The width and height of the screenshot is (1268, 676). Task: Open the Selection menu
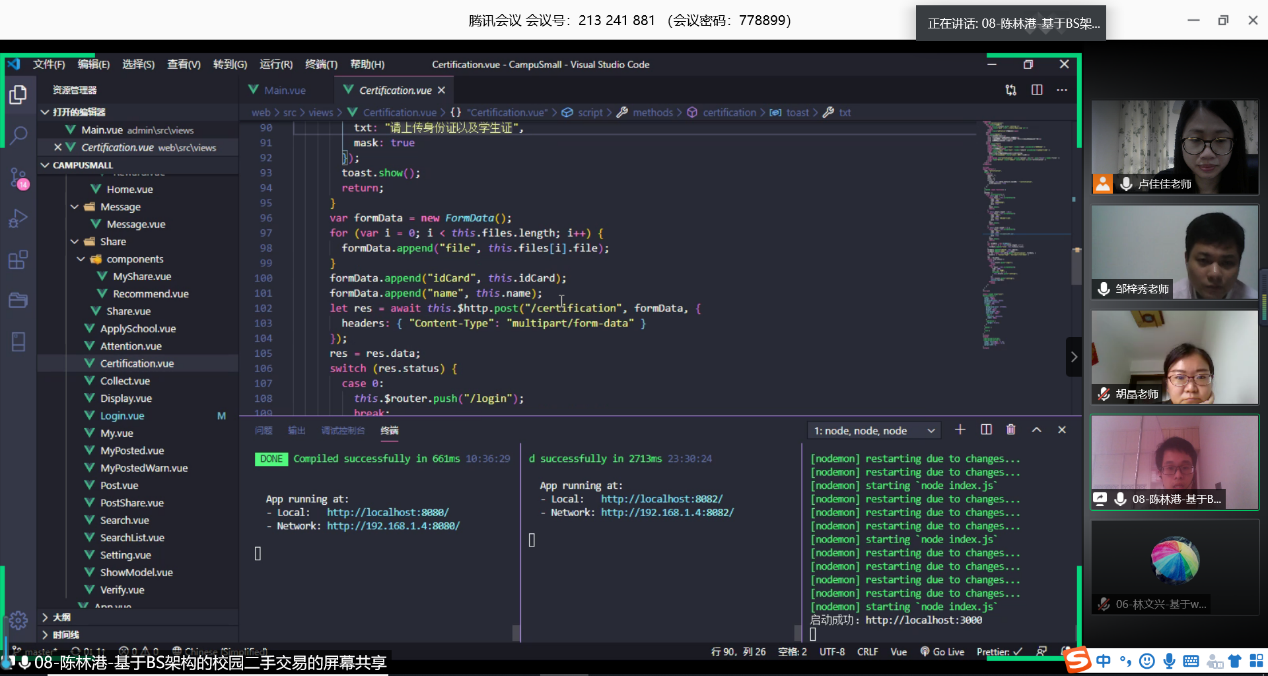[x=138, y=64]
